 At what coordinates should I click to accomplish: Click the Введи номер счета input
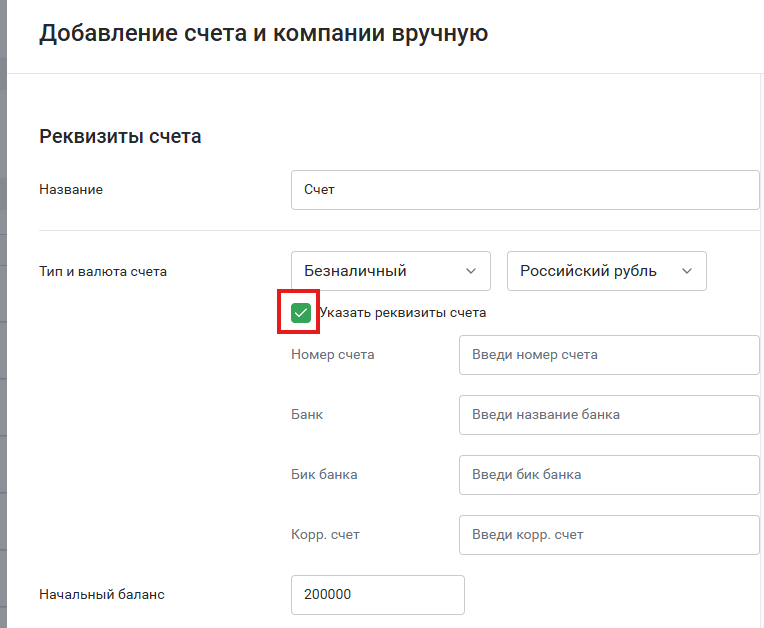point(609,355)
